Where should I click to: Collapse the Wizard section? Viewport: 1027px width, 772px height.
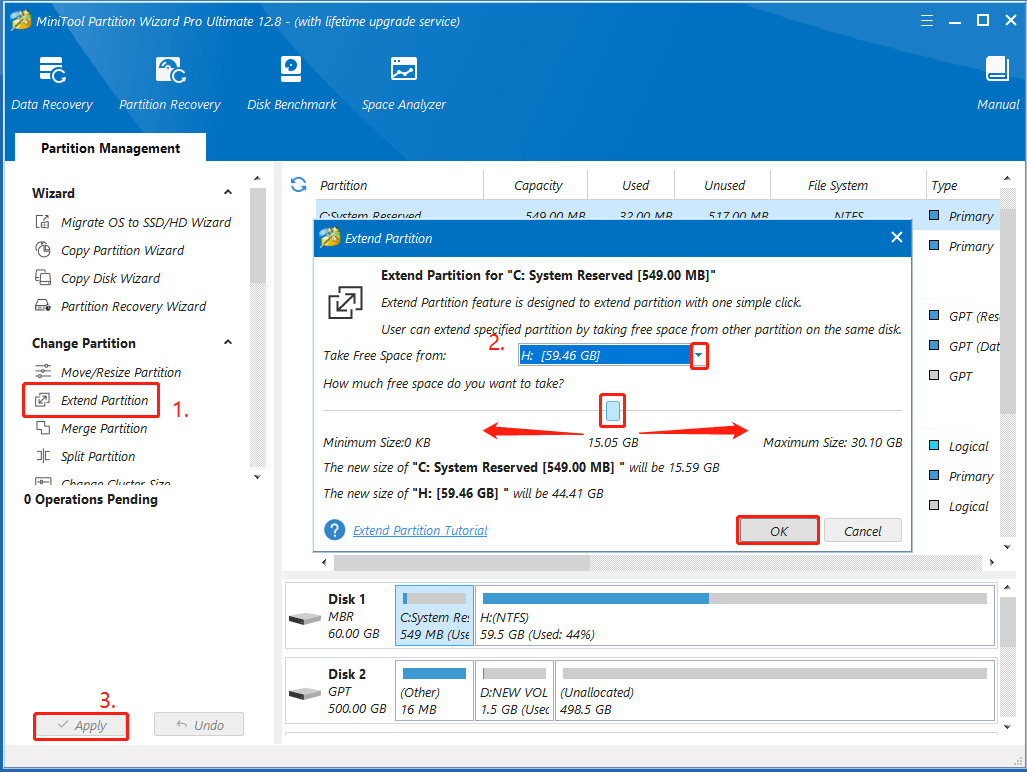228,193
